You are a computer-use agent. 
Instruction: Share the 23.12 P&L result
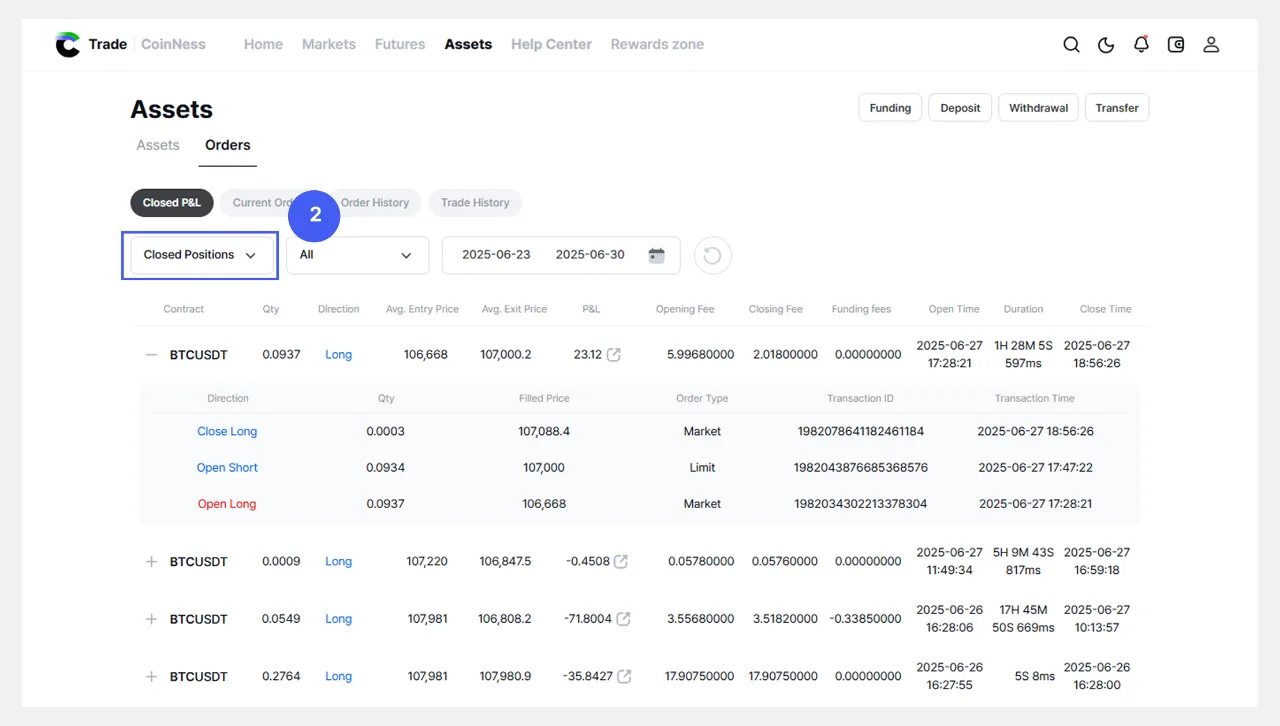614,354
